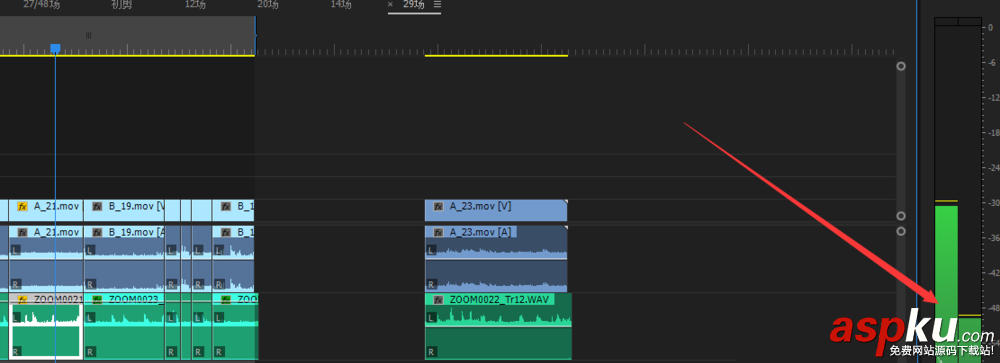Switch to the 12场 sequence tab
1000x363 pixels.
point(195,4)
